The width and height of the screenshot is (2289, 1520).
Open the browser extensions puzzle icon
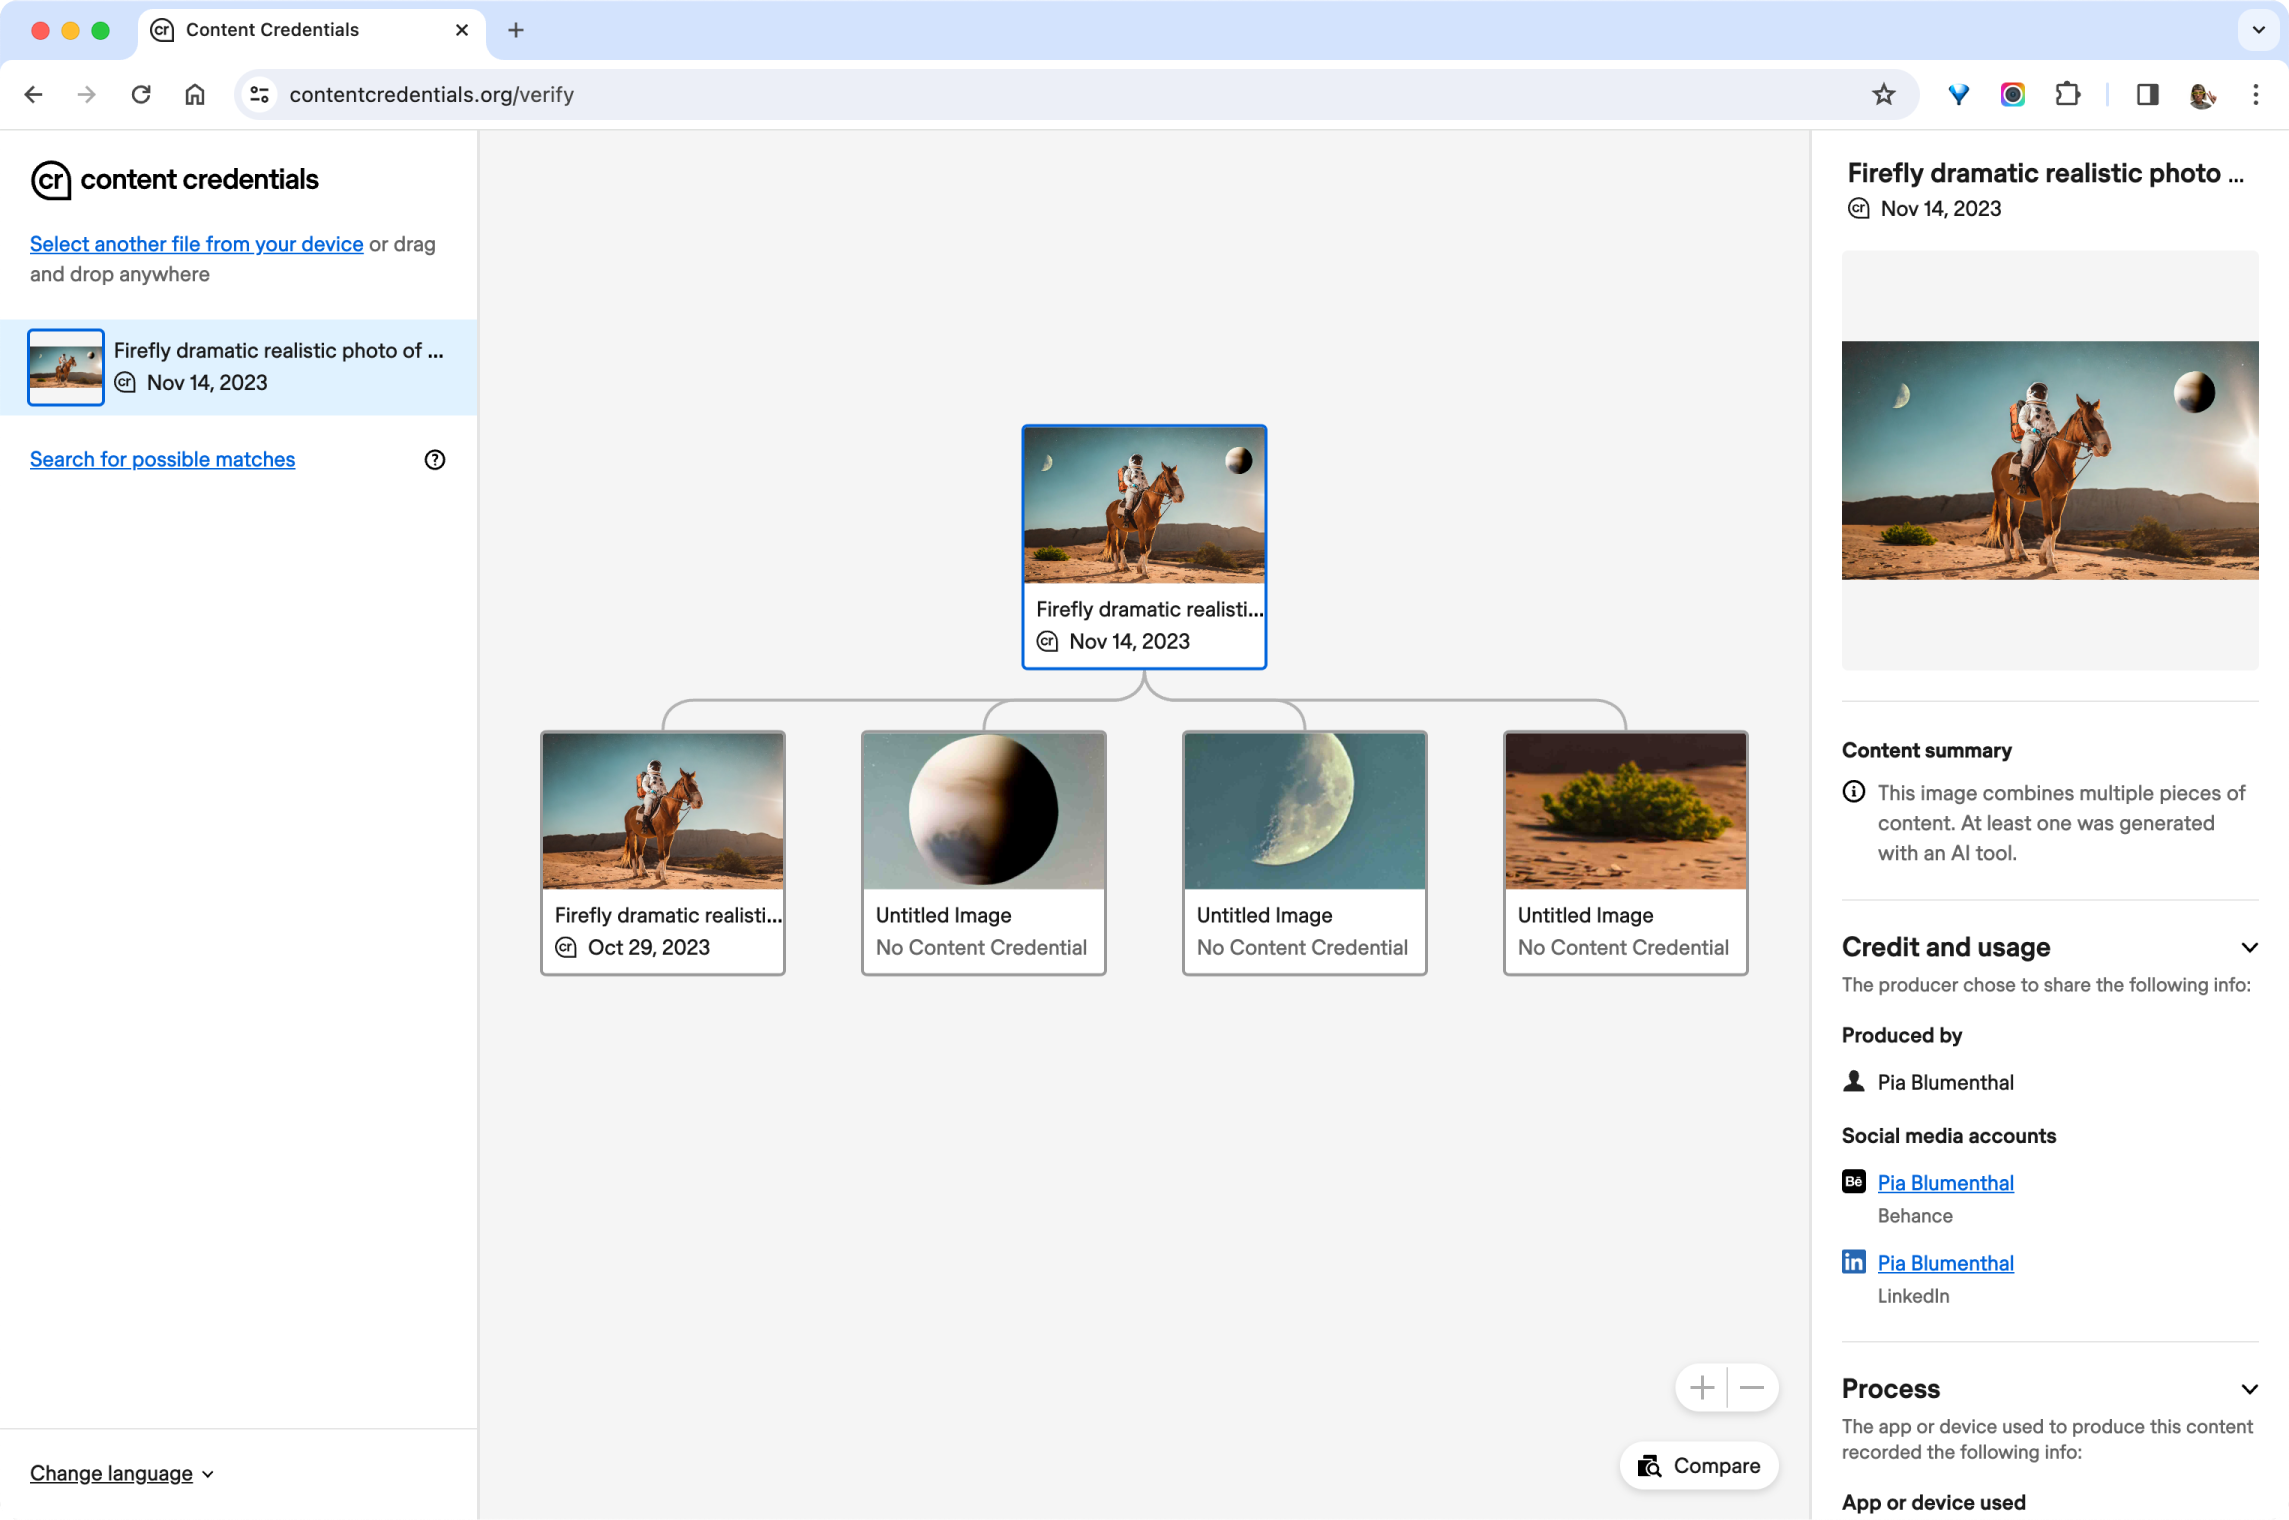point(2067,94)
